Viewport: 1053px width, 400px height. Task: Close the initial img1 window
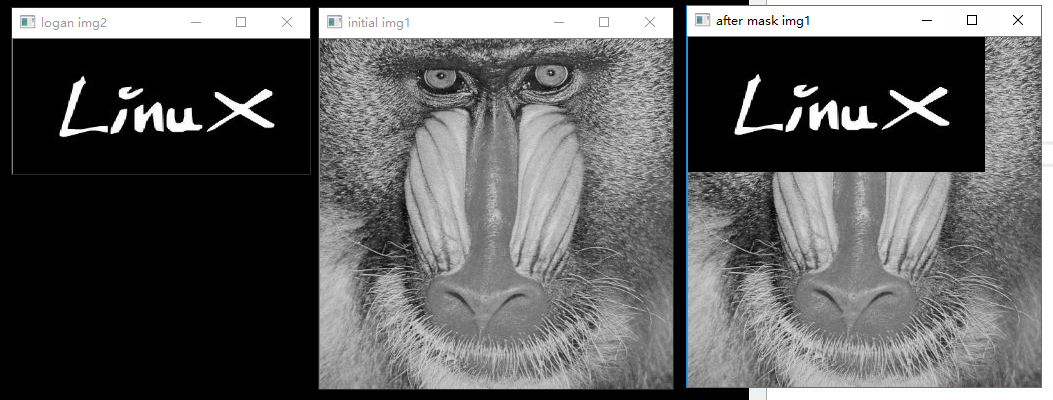[x=649, y=22]
